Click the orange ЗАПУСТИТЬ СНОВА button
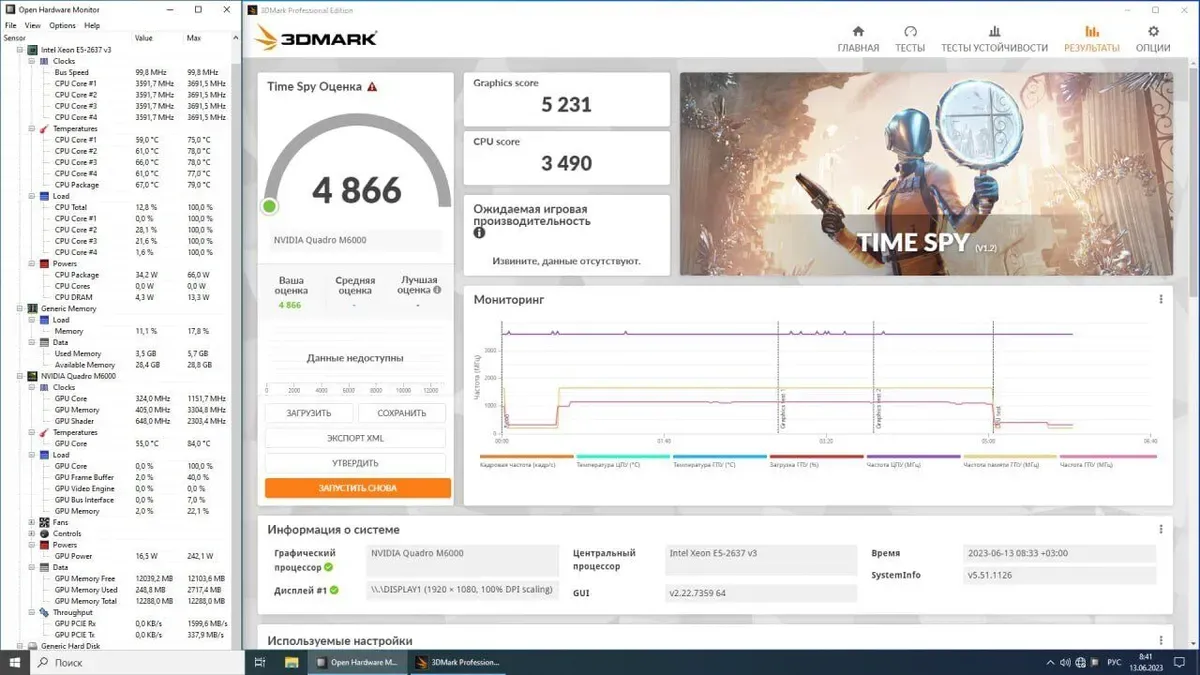1200x675 pixels. pyautogui.click(x=357, y=488)
